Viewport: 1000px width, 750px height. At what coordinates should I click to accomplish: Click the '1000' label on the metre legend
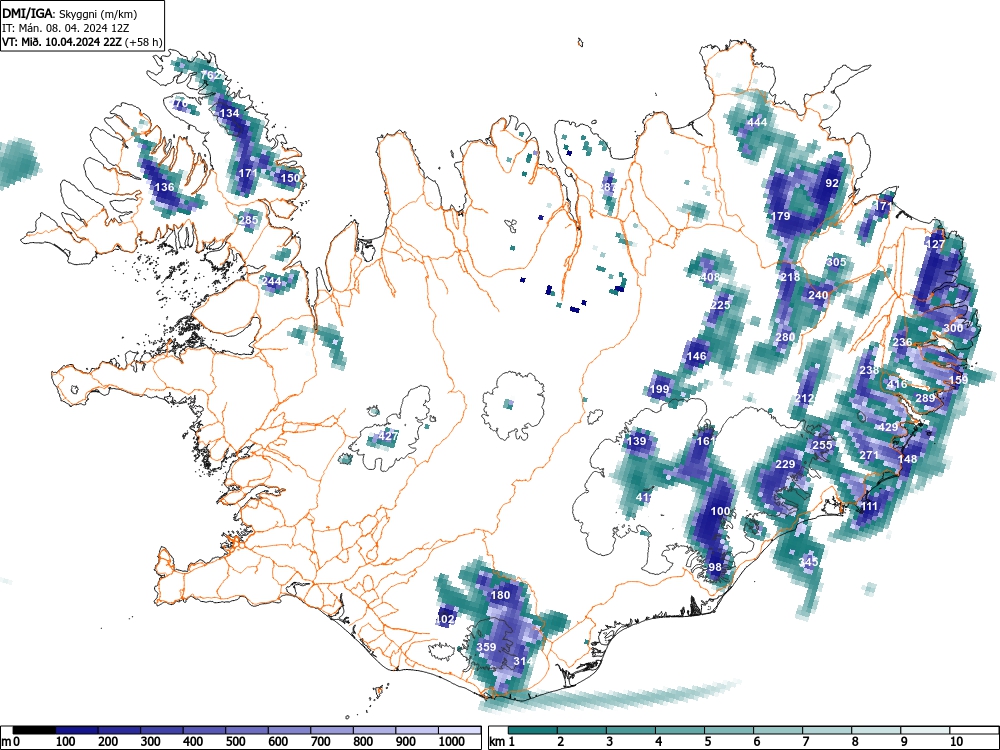point(452,742)
